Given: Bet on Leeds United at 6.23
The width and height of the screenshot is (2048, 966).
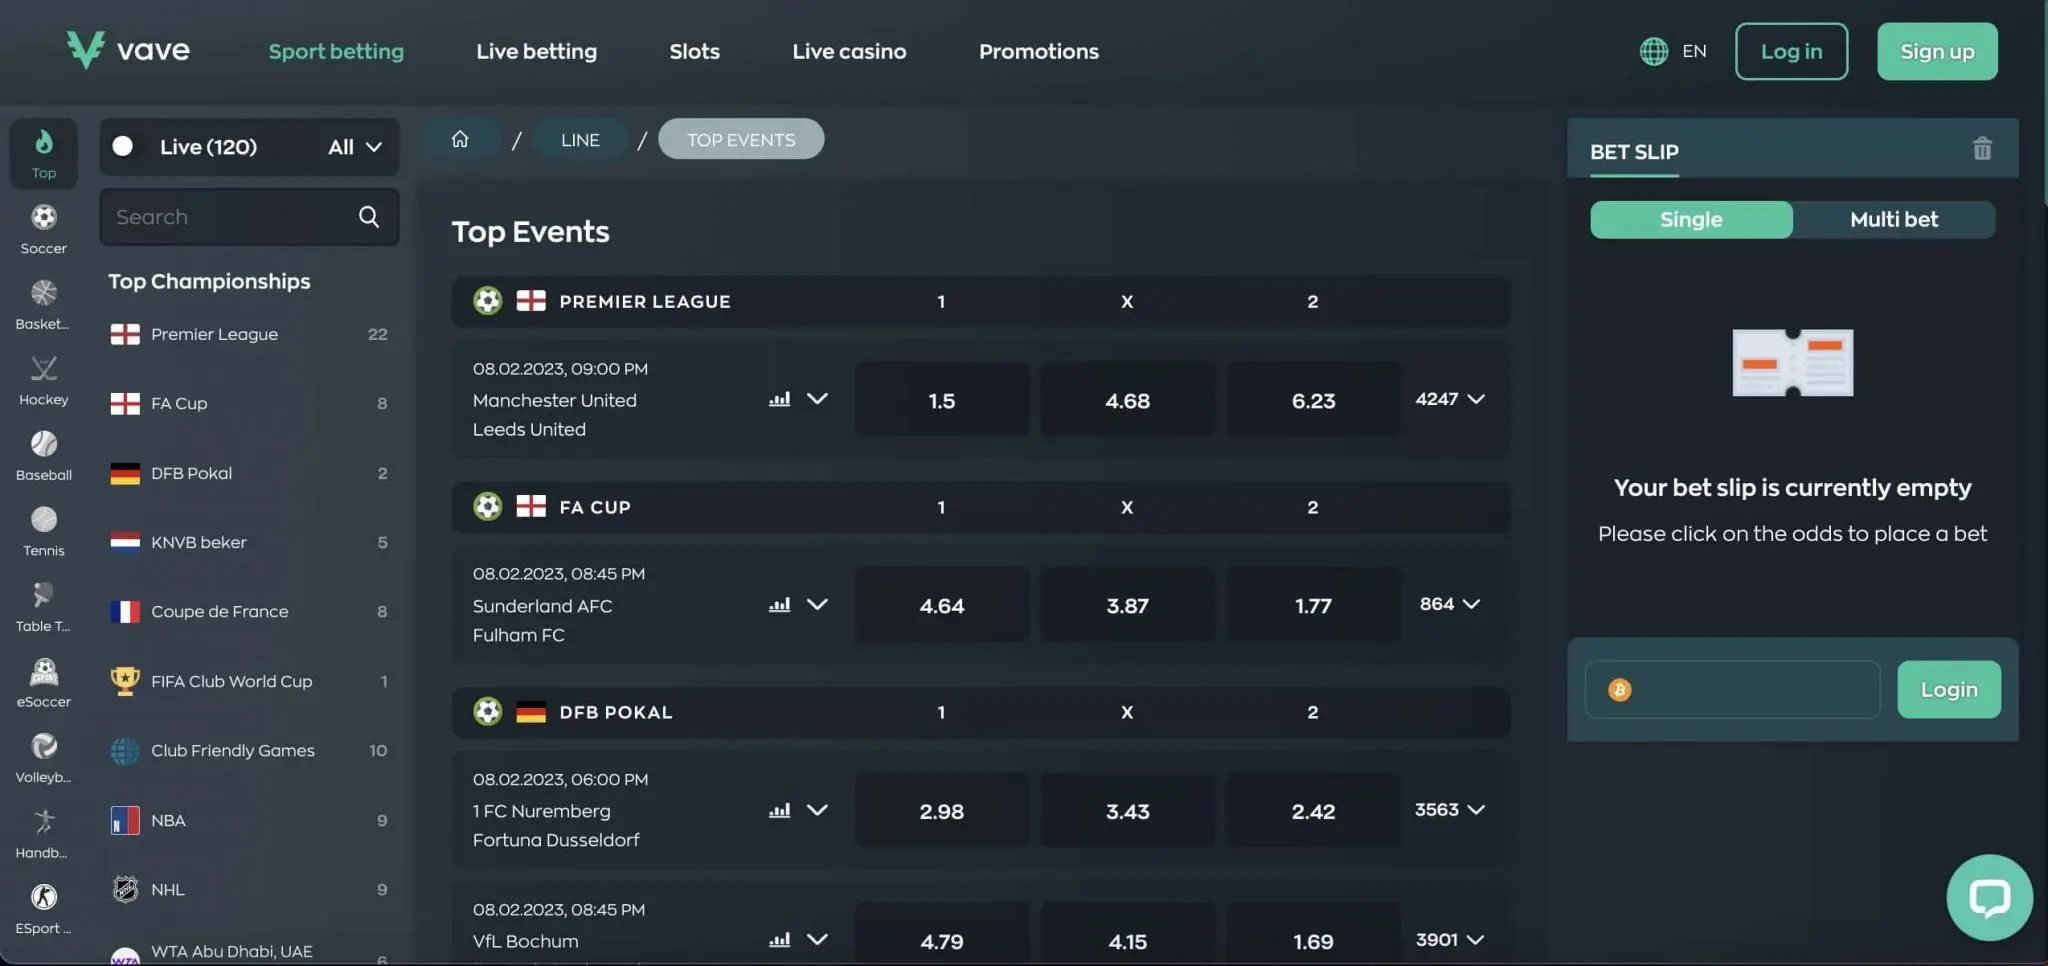Looking at the screenshot, I should [x=1313, y=400].
